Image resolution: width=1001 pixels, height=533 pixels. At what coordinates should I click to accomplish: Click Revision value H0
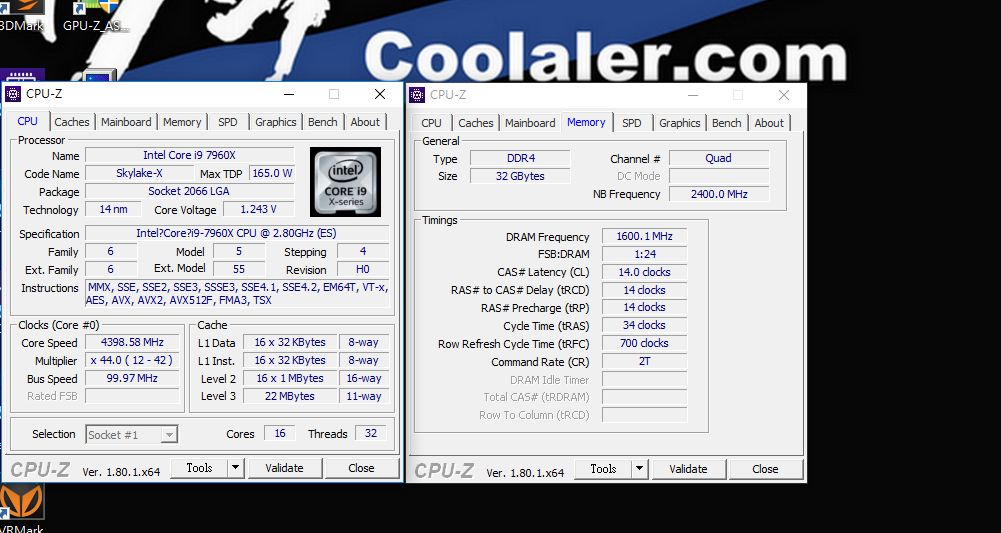363,269
